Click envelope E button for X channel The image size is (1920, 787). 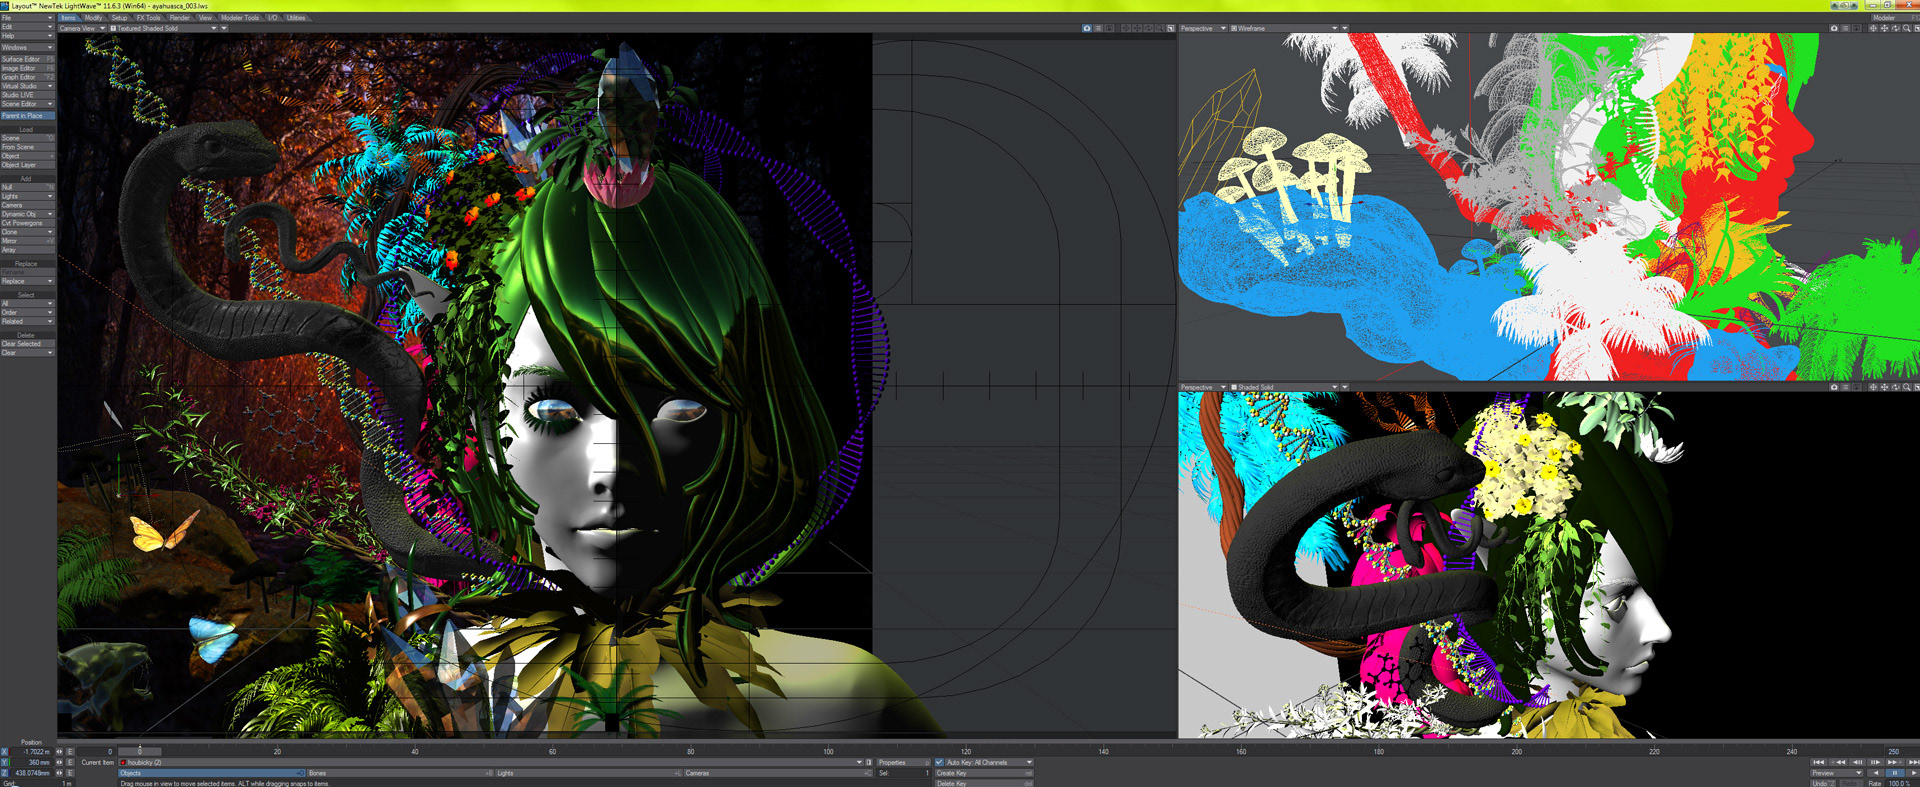pyautogui.click(x=70, y=751)
